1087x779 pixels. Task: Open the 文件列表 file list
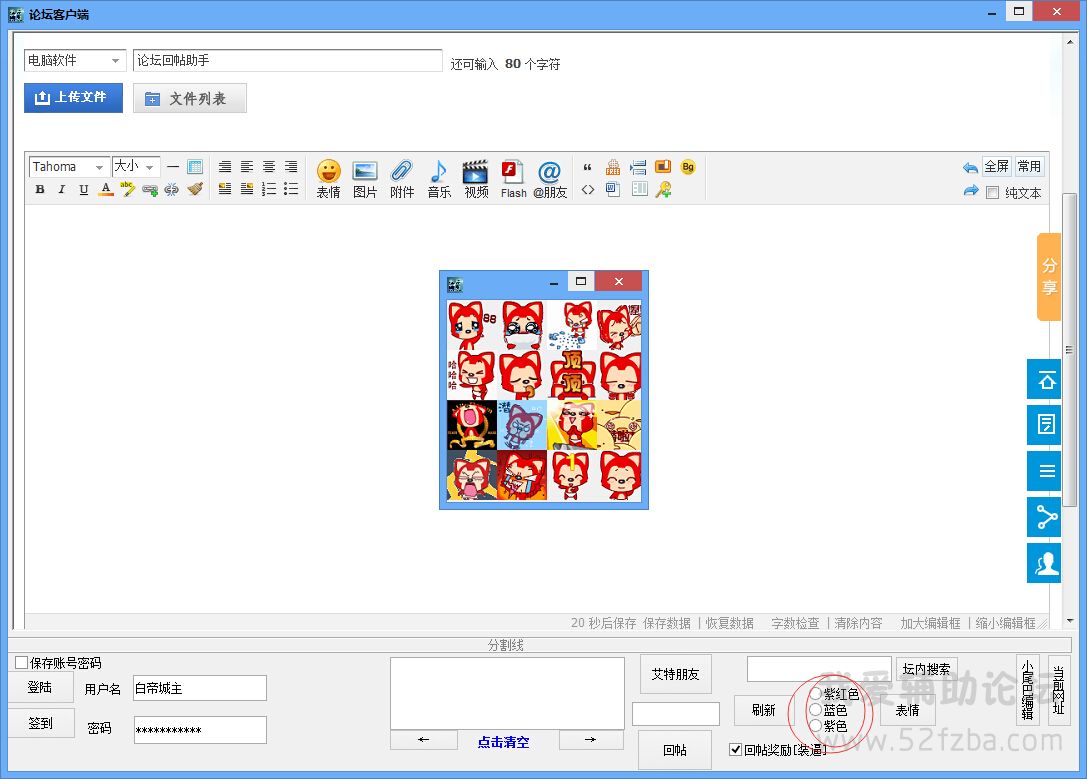[190, 98]
